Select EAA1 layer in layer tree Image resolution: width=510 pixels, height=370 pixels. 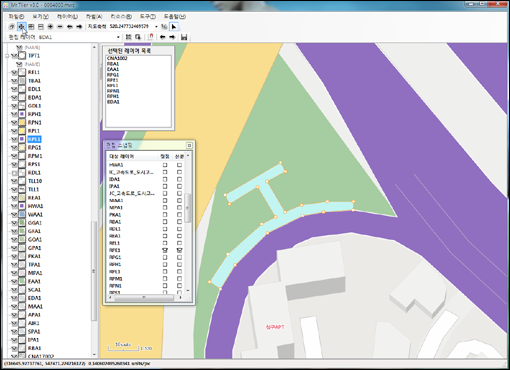coord(34,281)
